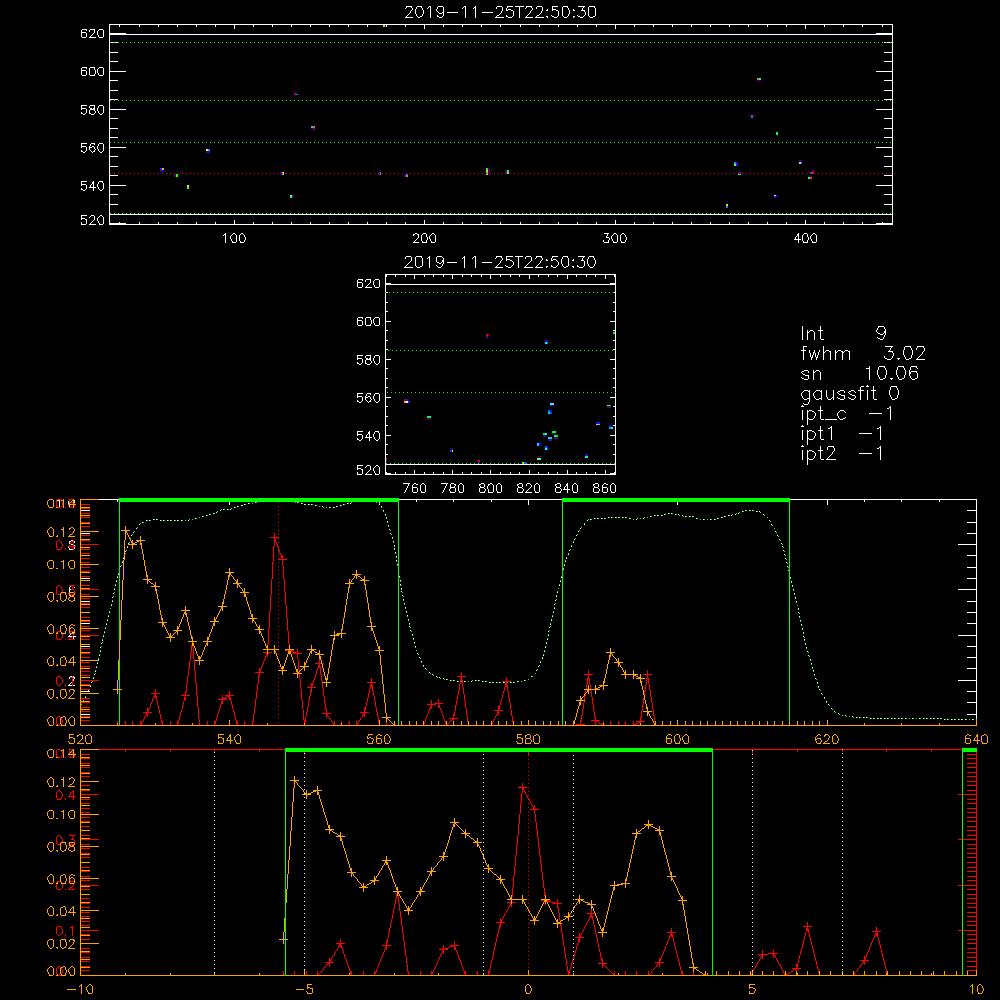Click the third plot's x-axis label 600
Viewport: 1000px width, 1000px height.
click(677, 739)
